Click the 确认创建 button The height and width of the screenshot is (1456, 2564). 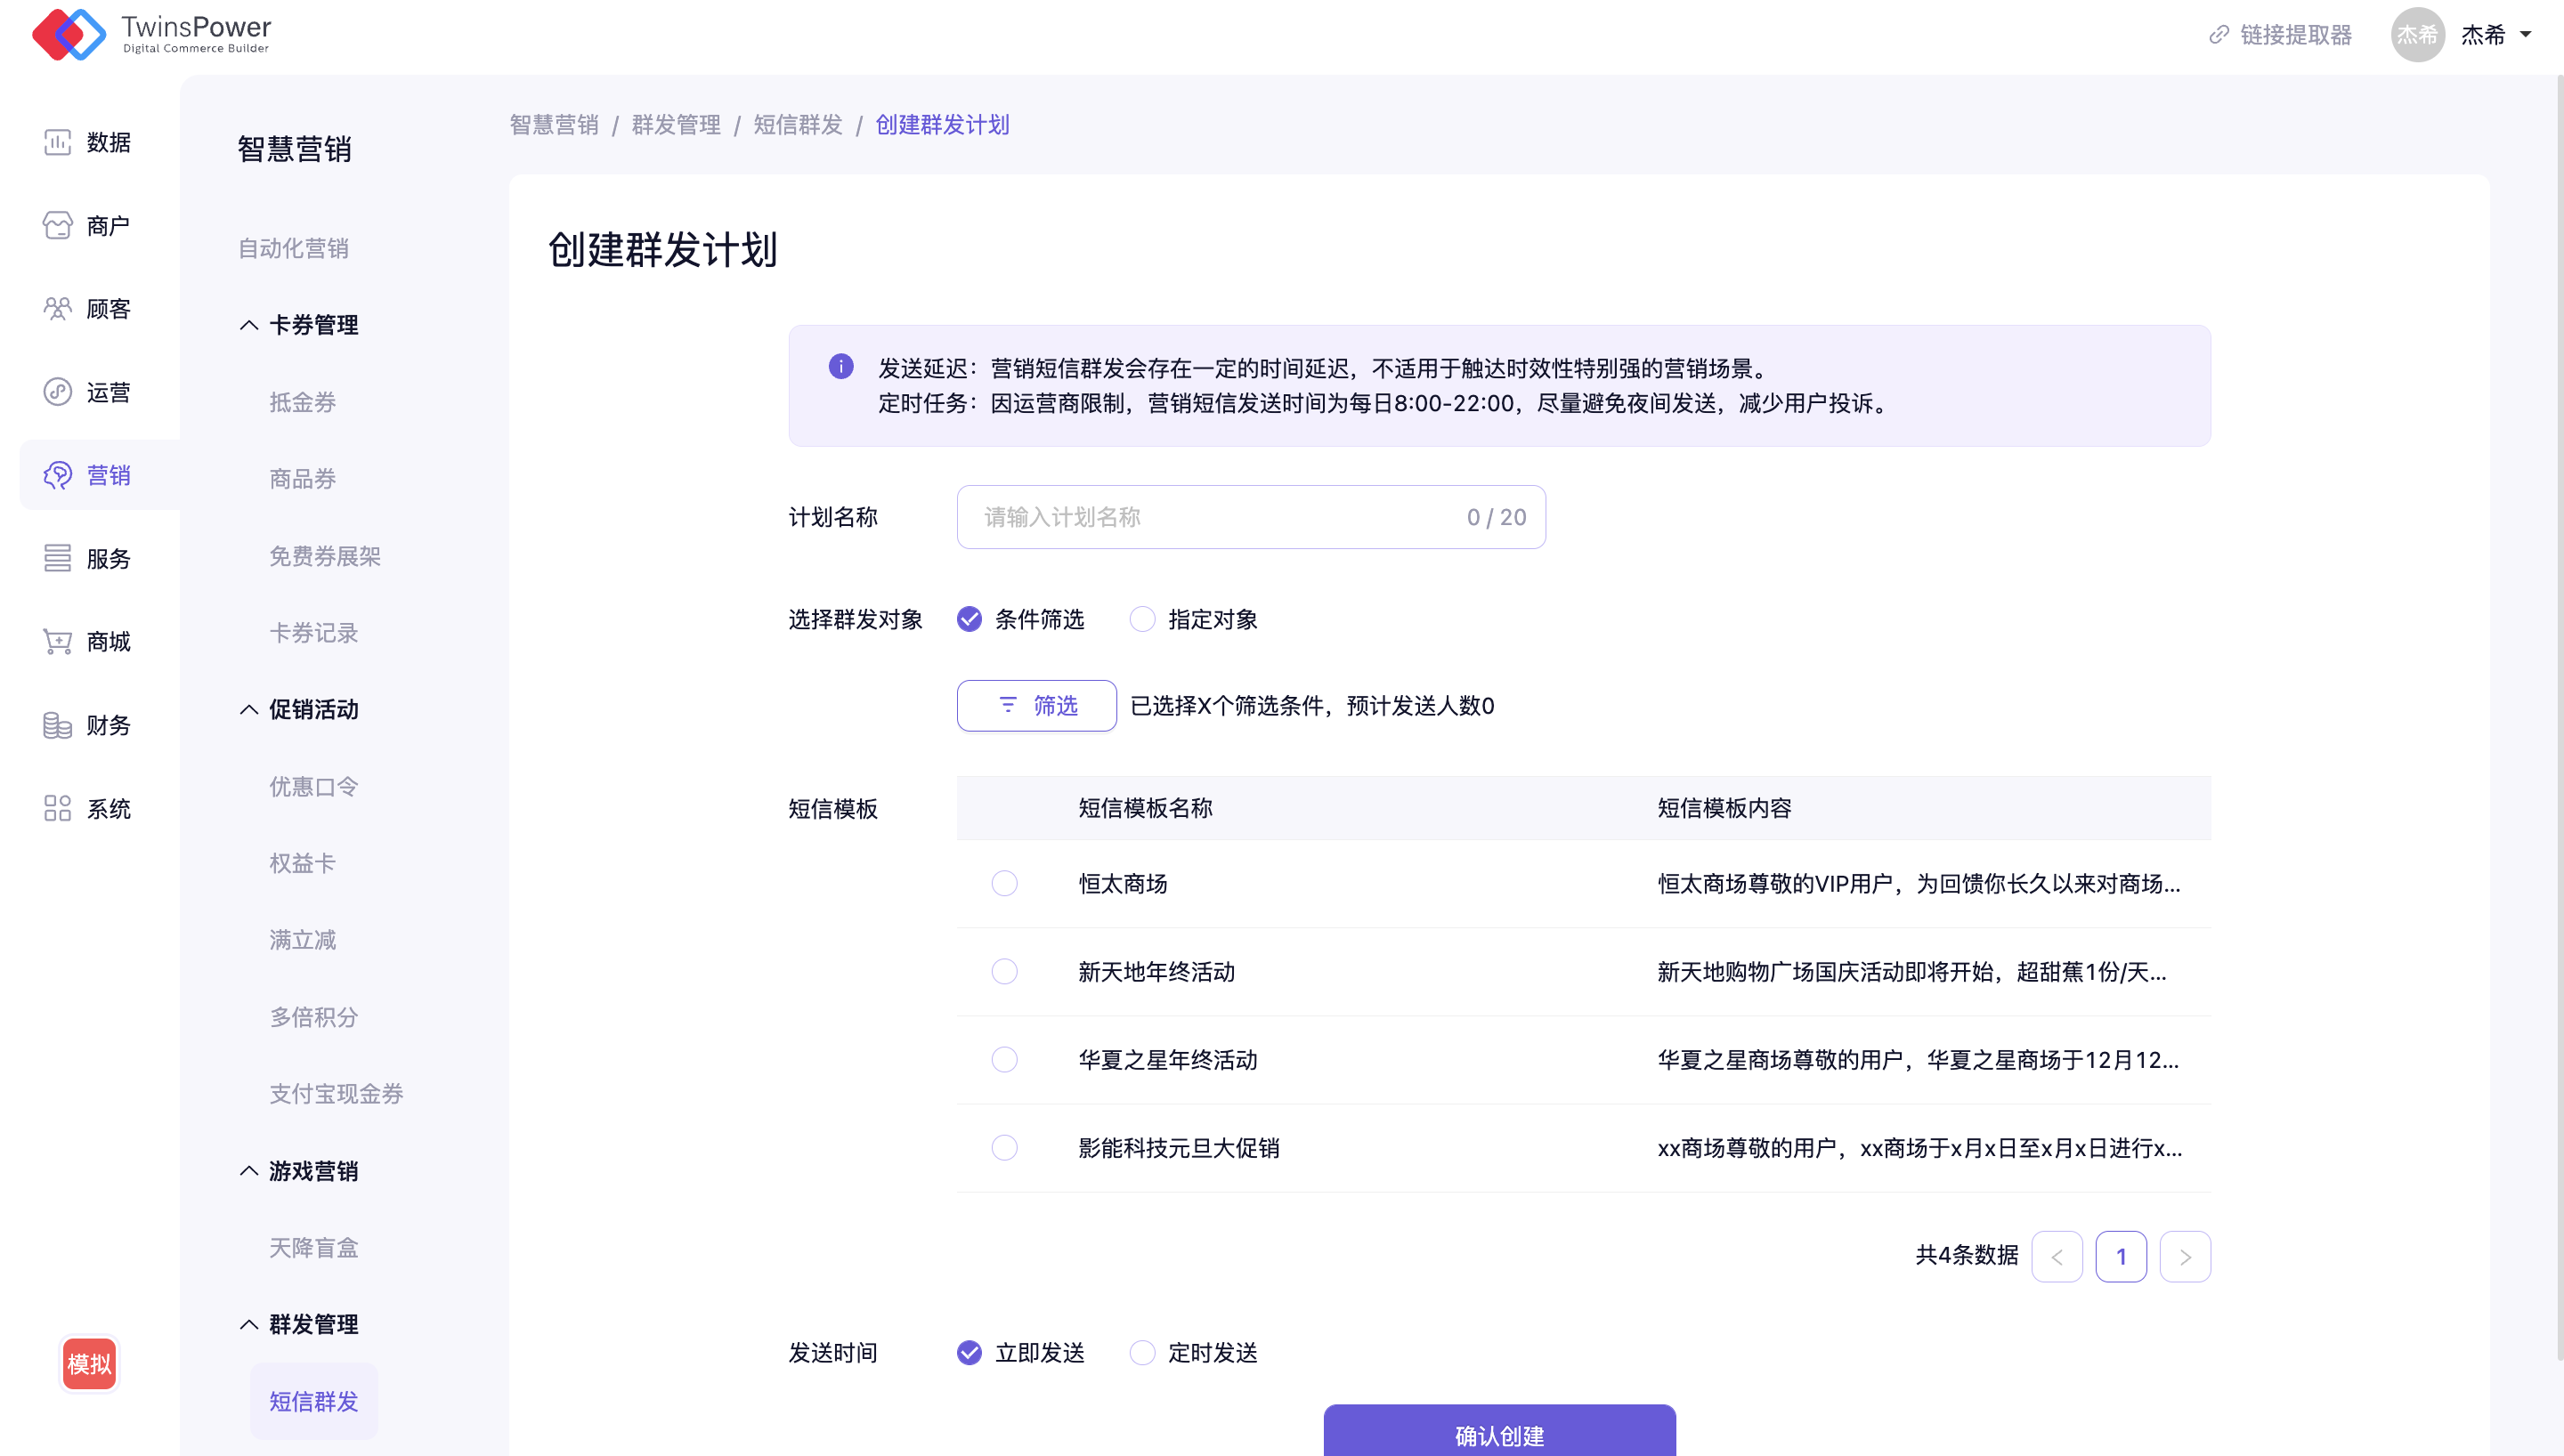pos(1498,1432)
